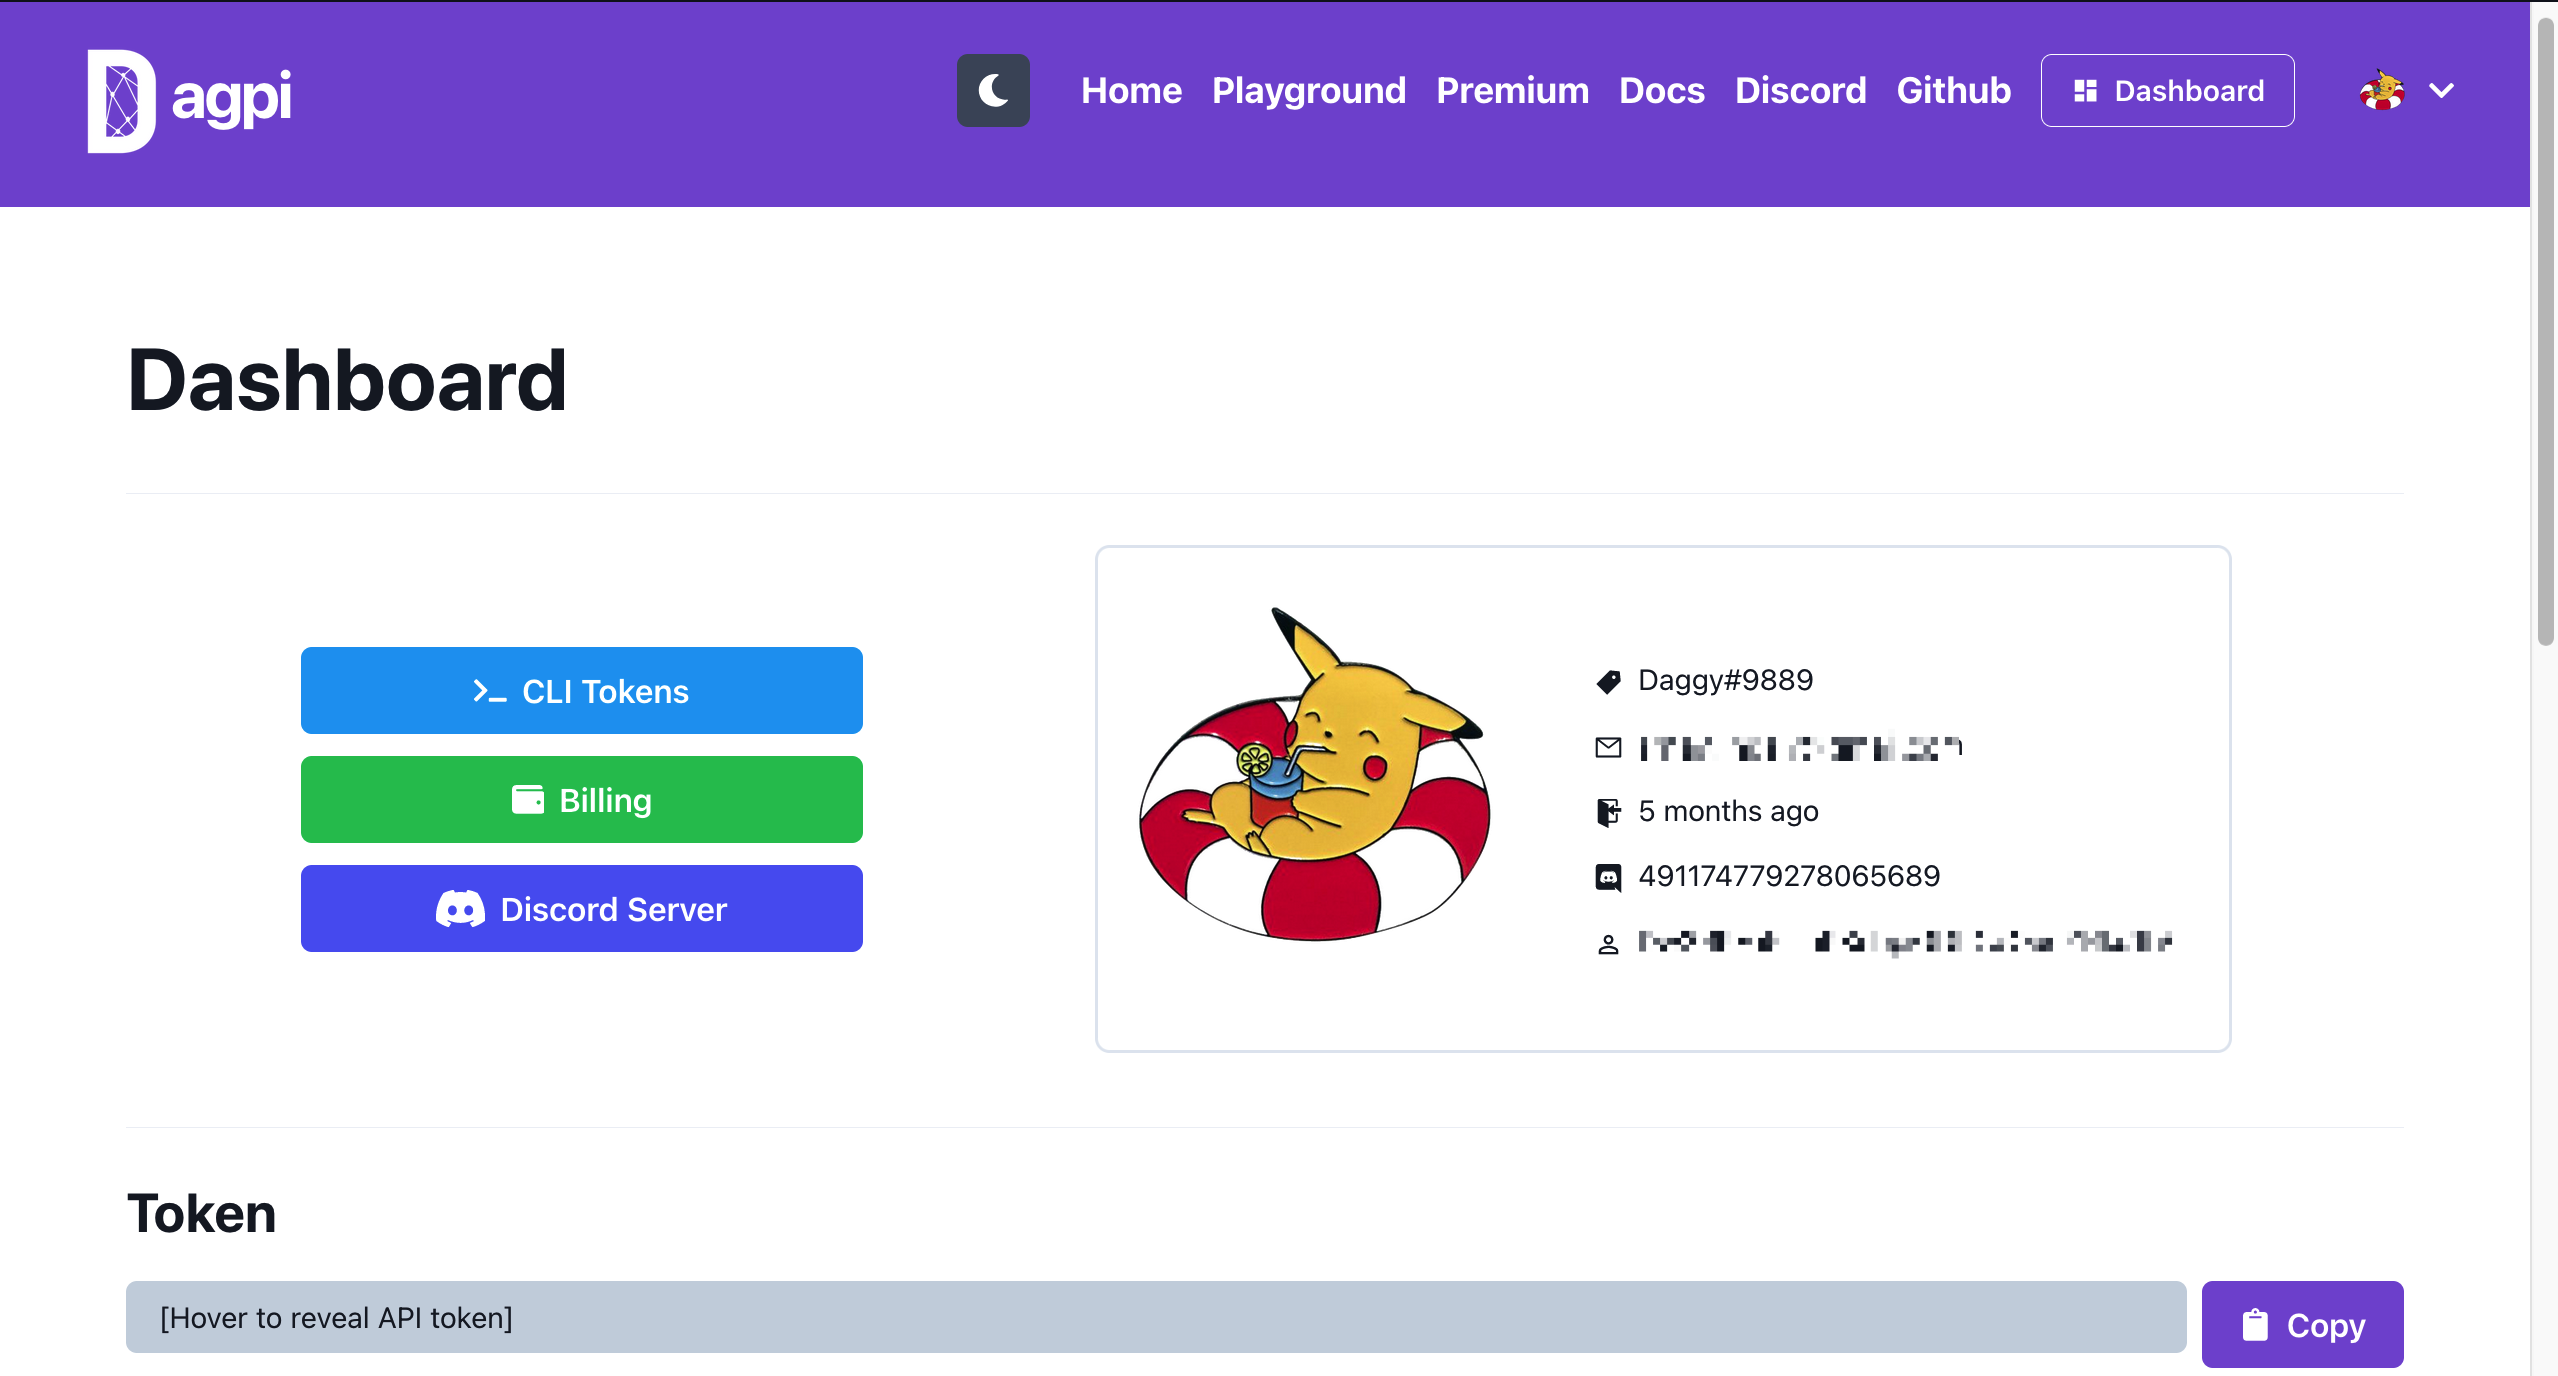This screenshot has width=2558, height=1376.
Task: Click the grid icon inside the Dashboard button
Action: pos(2086,90)
